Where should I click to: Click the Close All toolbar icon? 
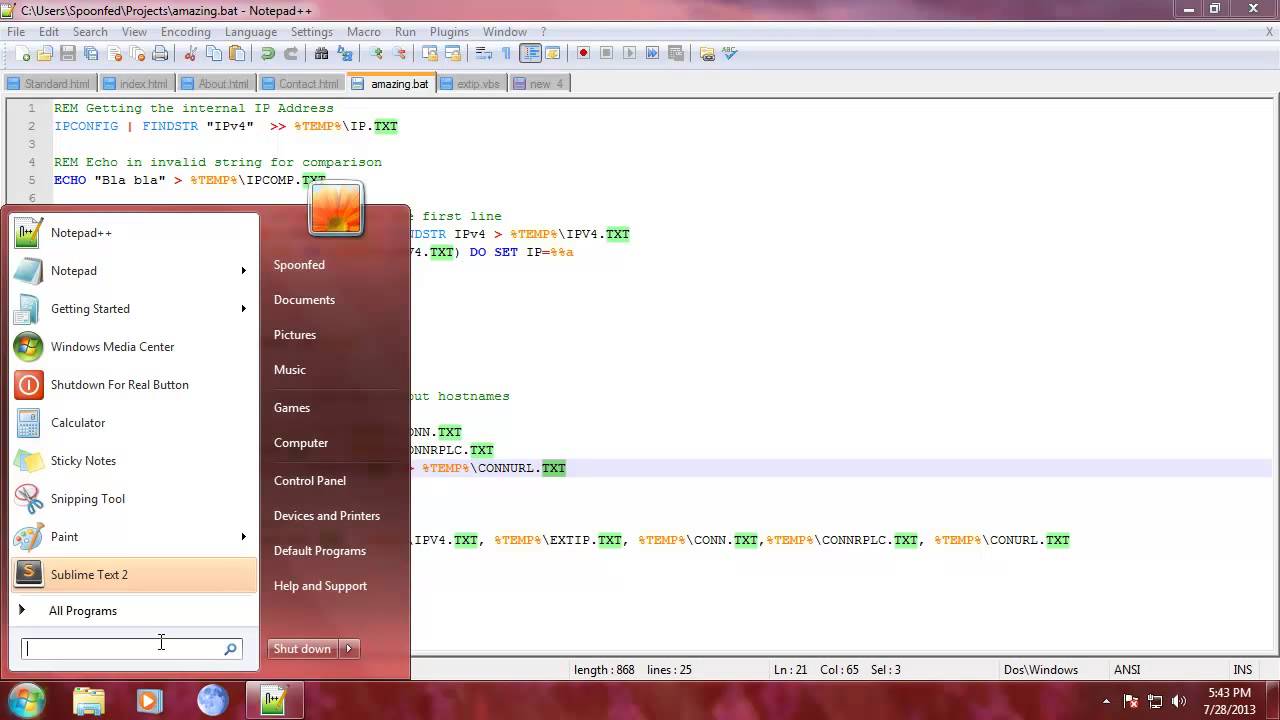click(x=137, y=54)
